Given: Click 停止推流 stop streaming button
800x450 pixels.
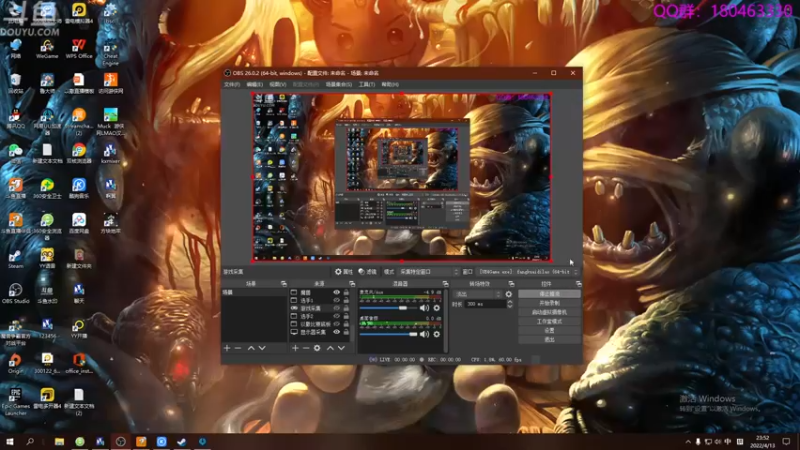Looking at the screenshot, I should (549, 294).
